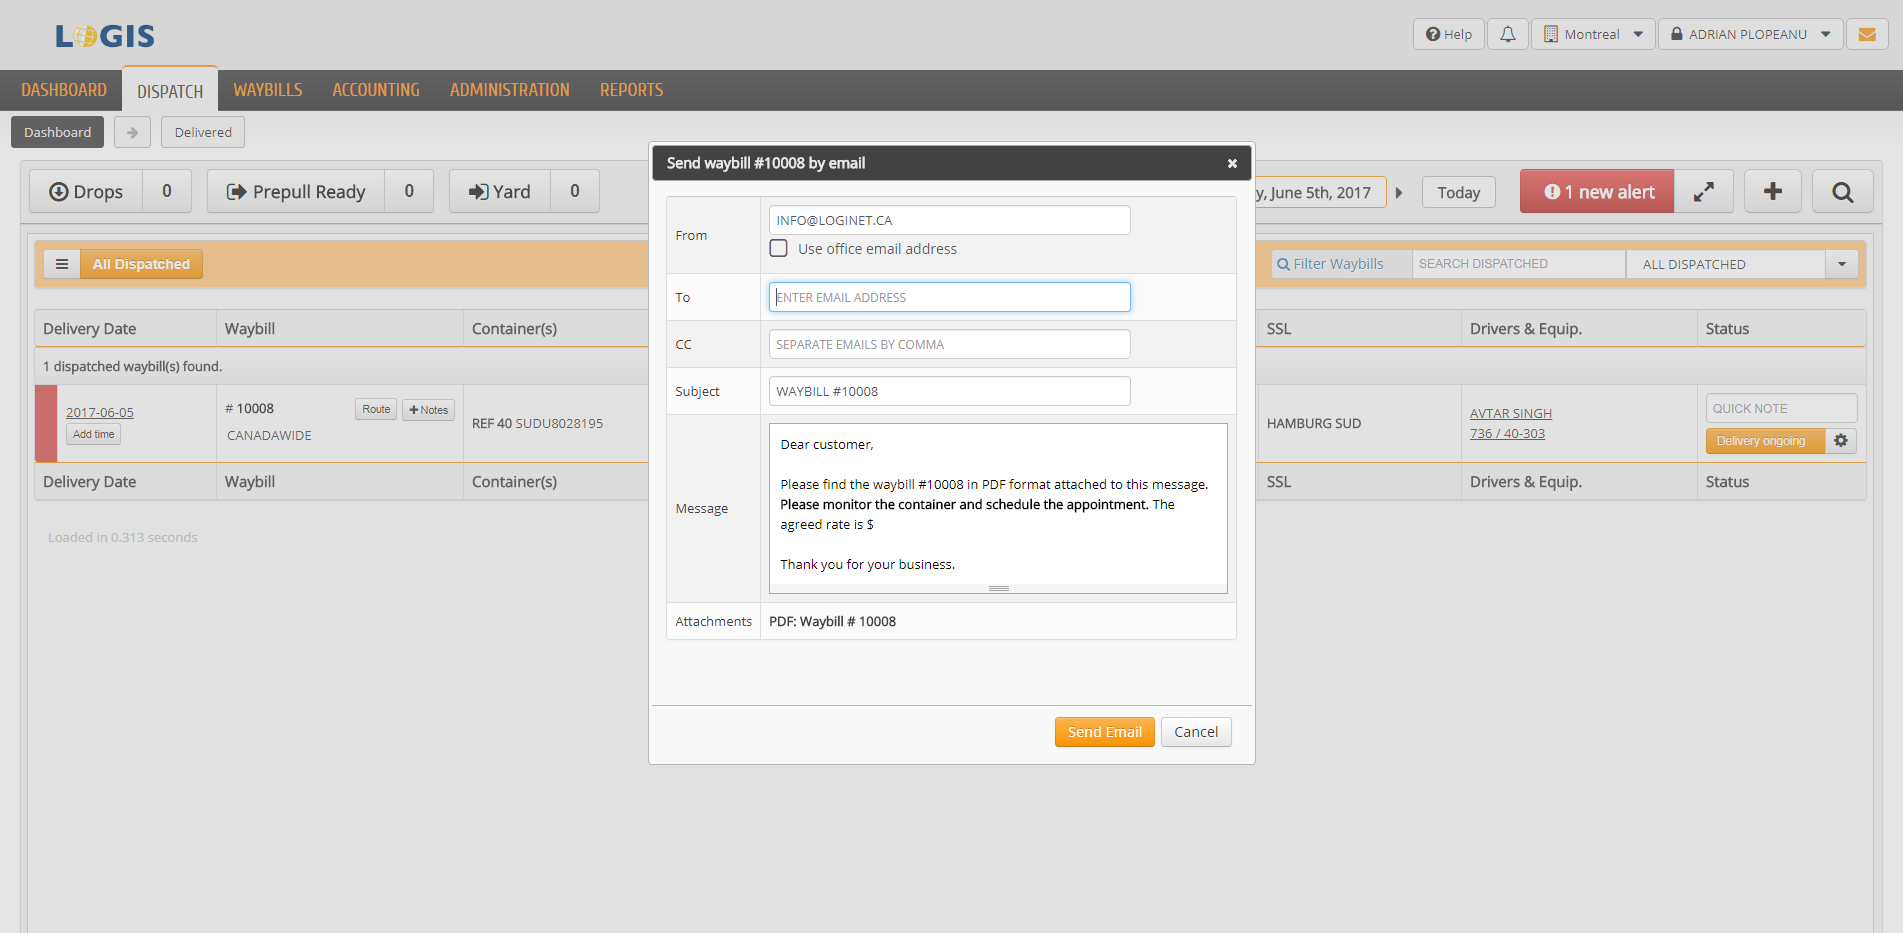The image size is (1903, 933).
Task: Close the Send waybill email dialog
Action: (x=1232, y=164)
